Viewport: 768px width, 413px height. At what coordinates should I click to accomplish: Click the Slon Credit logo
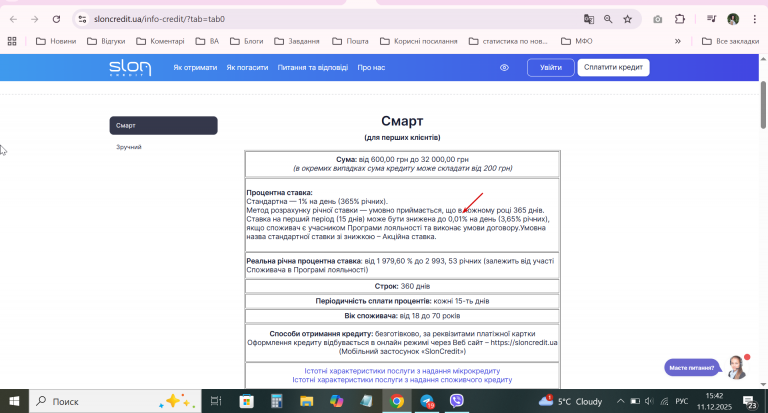130,68
